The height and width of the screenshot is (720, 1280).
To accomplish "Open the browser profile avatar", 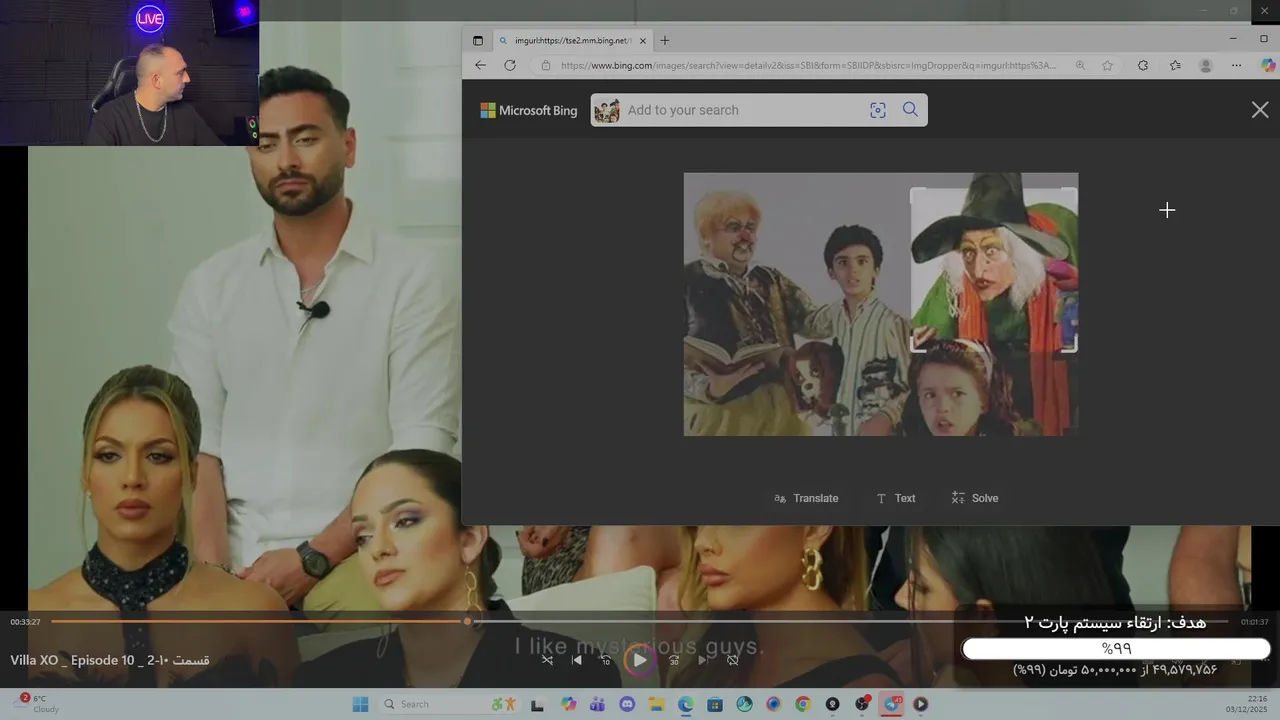I will click(1206, 65).
